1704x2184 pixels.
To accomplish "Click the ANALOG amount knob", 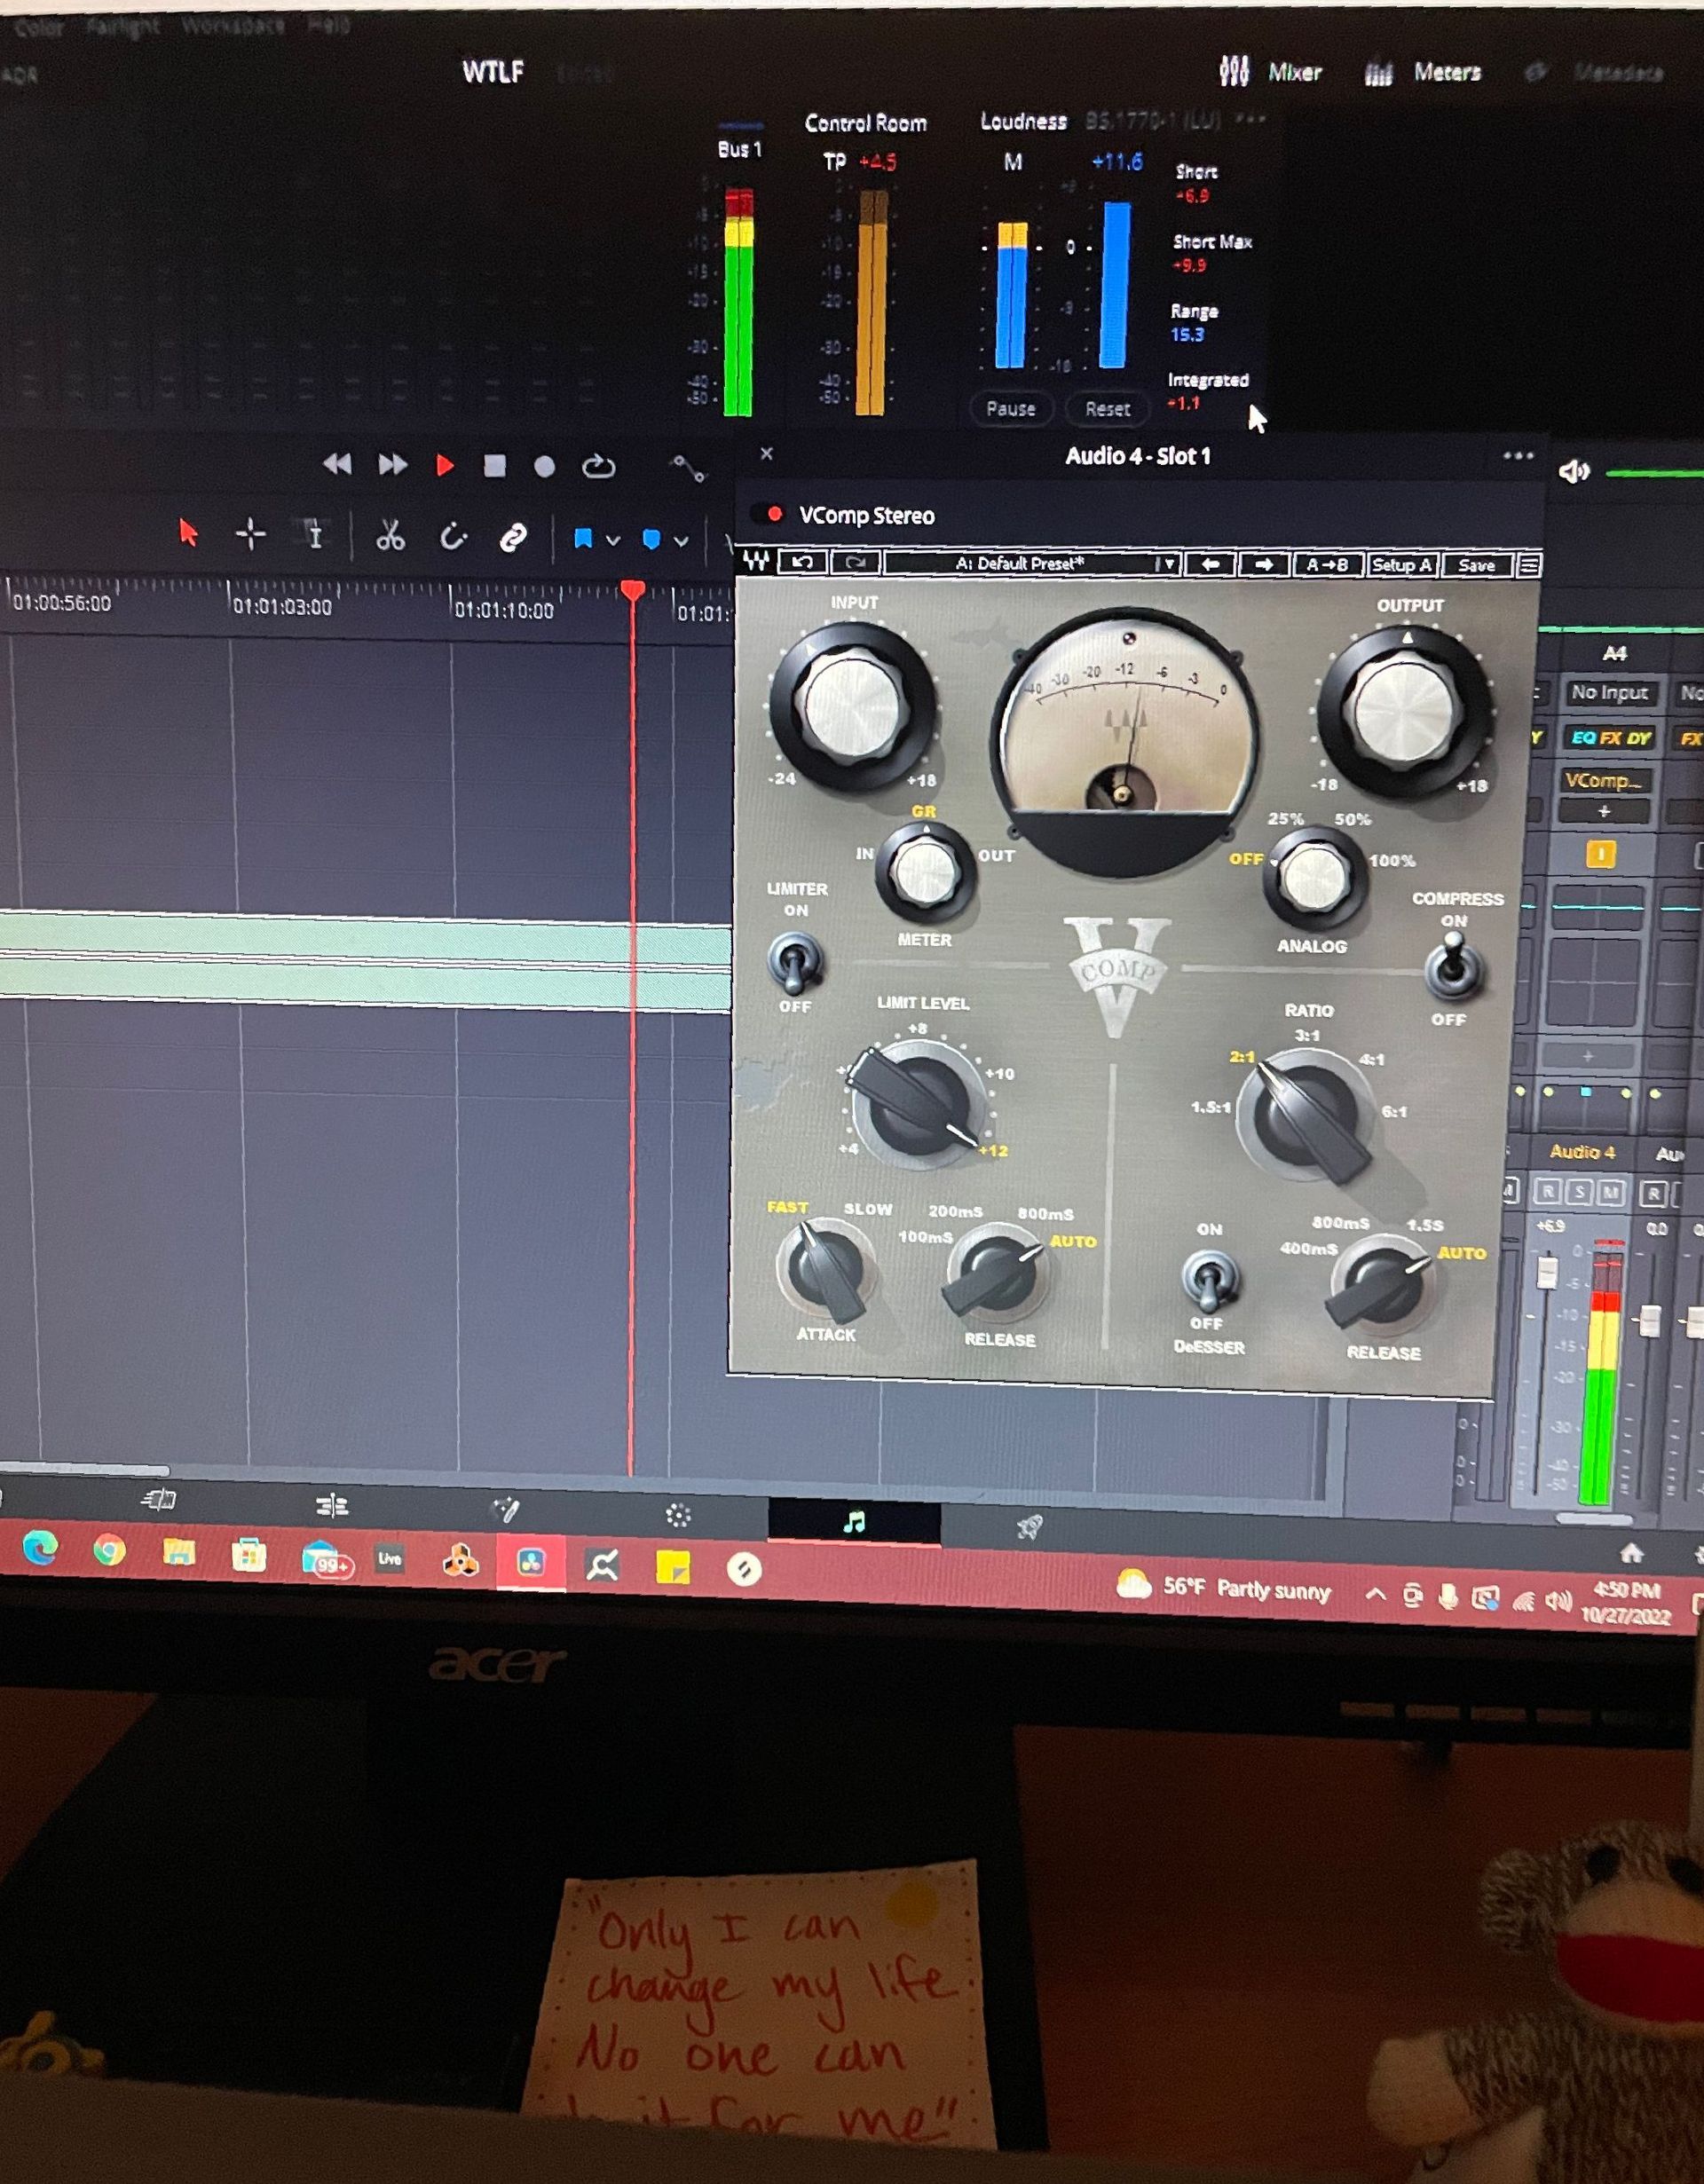I will coord(1314,879).
